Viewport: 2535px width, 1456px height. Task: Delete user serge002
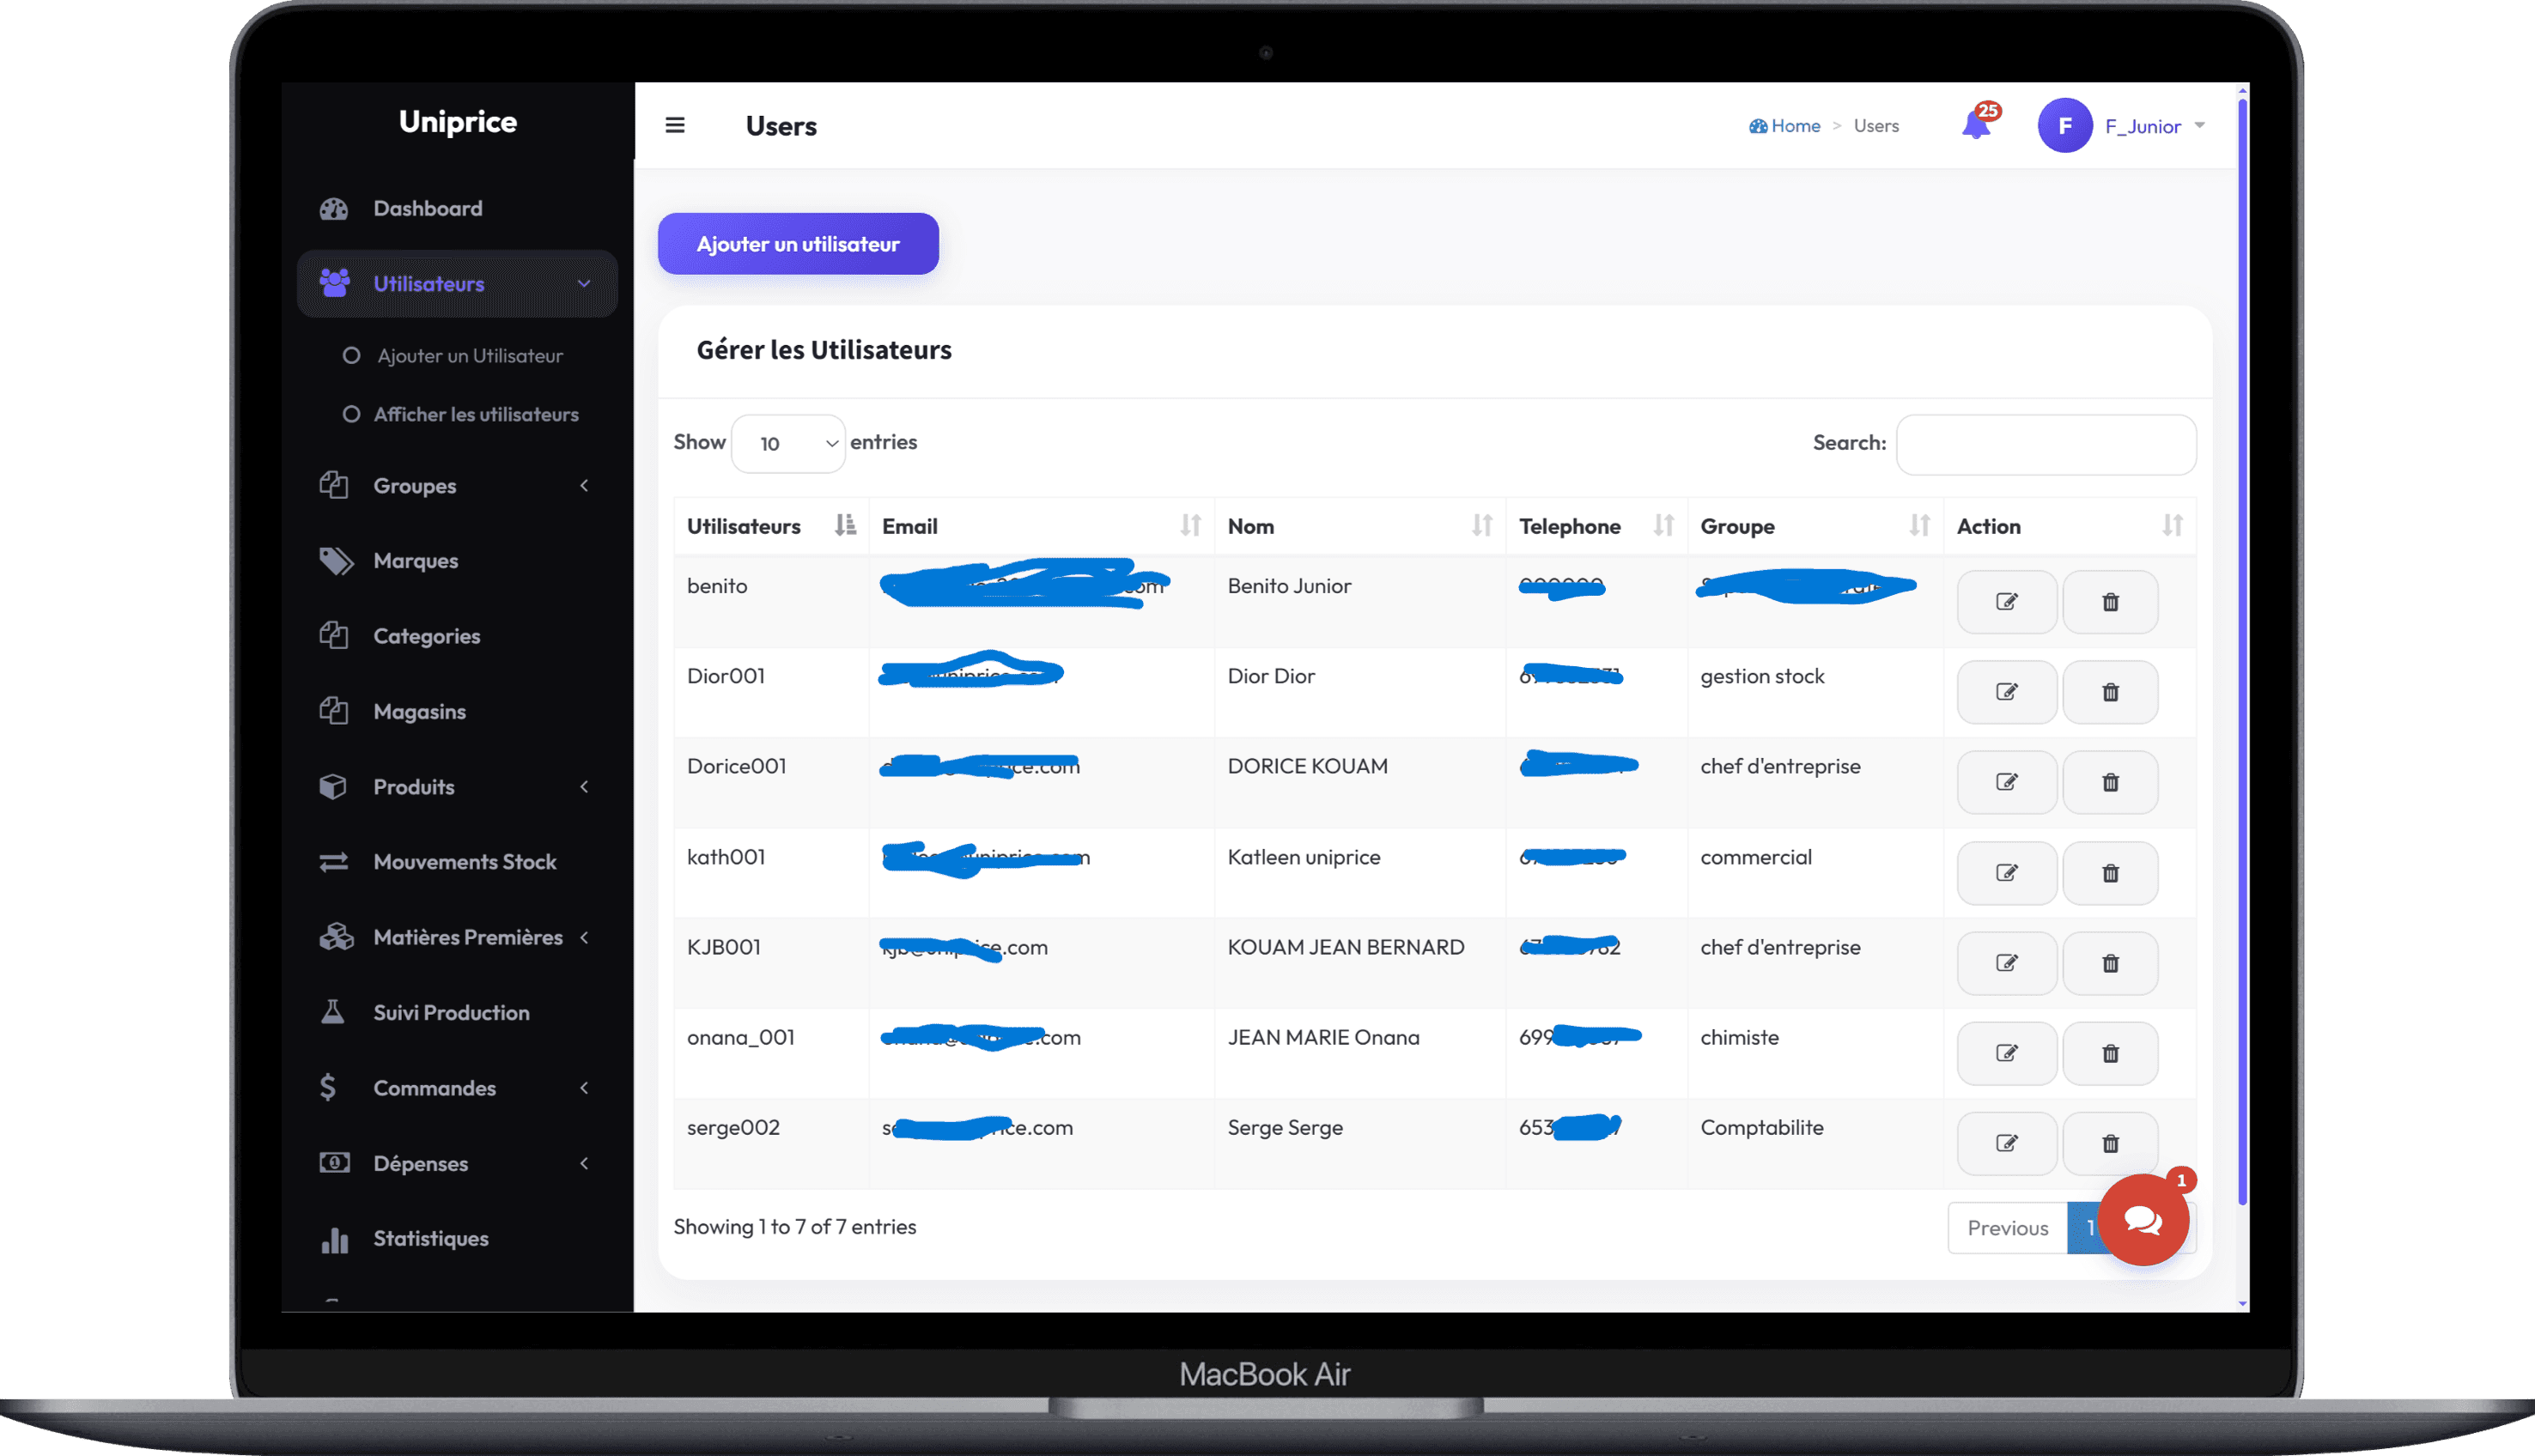[2110, 1143]
